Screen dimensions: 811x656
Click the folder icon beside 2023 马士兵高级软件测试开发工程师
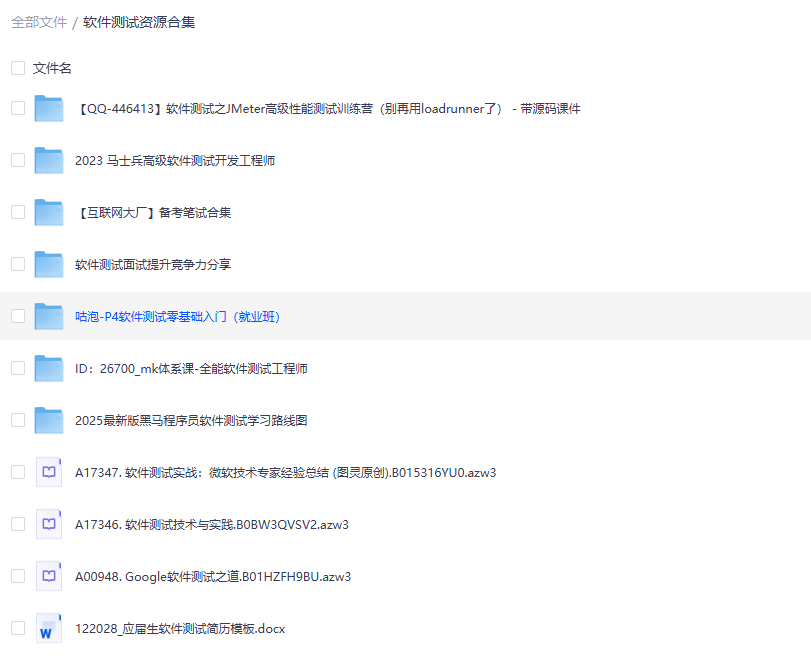[x=48, y=160]
